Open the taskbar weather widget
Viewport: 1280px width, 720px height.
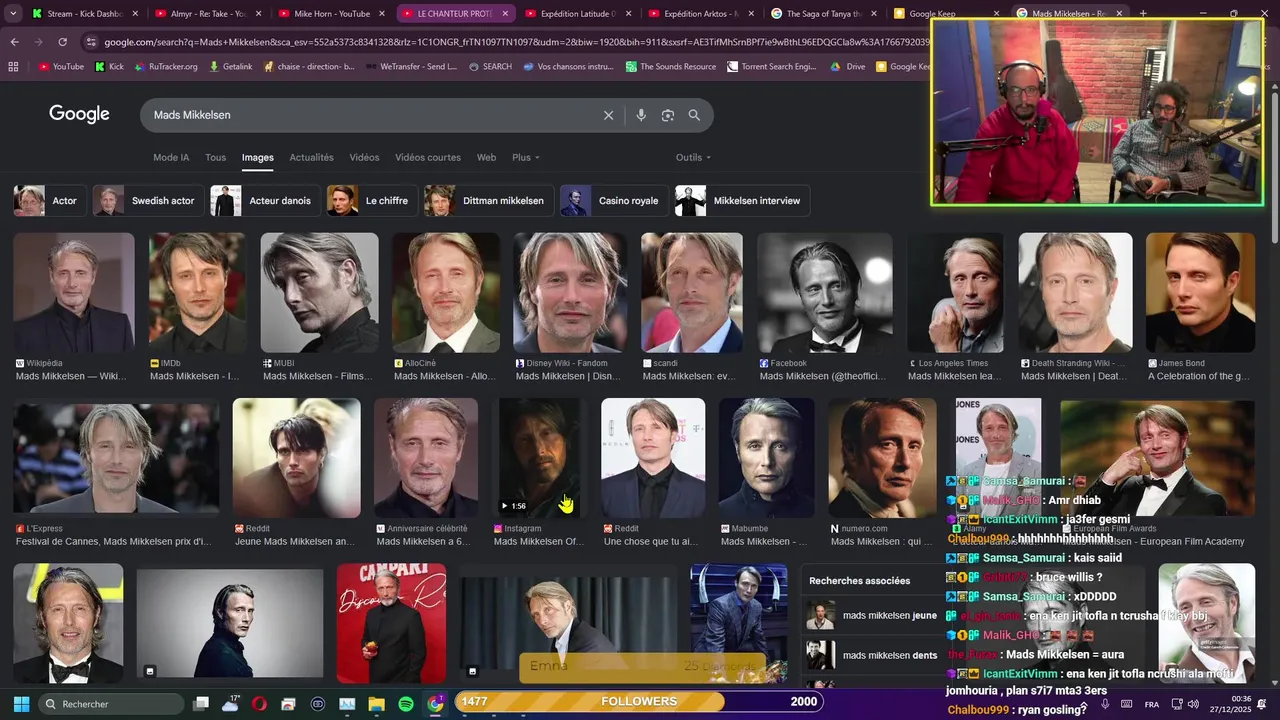pyautogui.click(x=231, y=703)
